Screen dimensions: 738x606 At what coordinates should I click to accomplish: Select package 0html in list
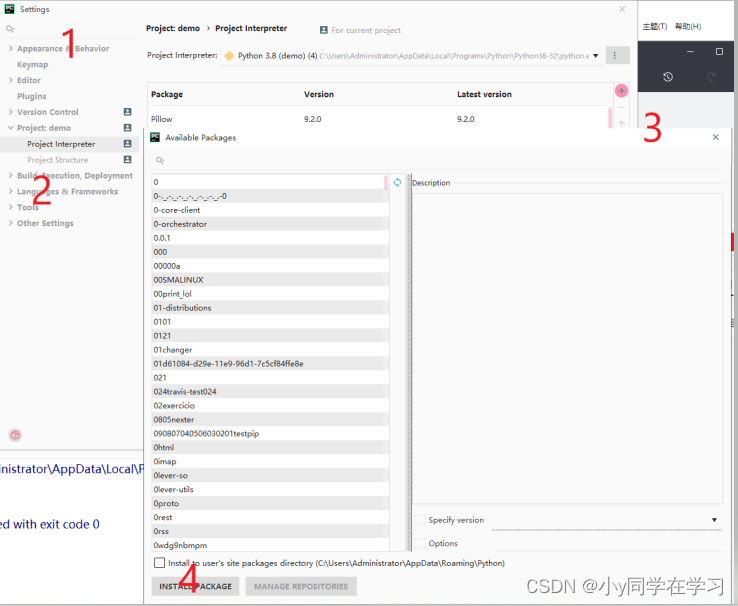point(270,447)
